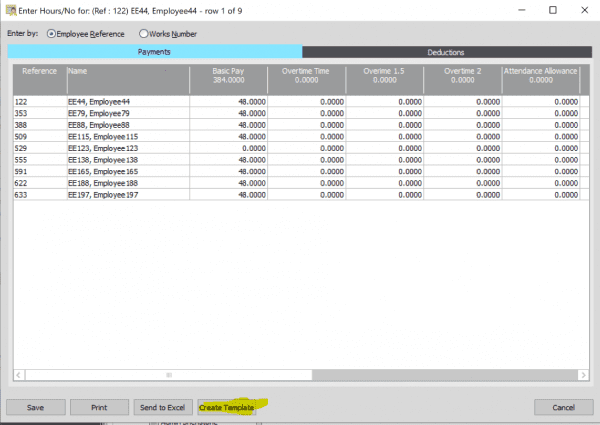Click the name EE79, Employee79

click(99, 113)
